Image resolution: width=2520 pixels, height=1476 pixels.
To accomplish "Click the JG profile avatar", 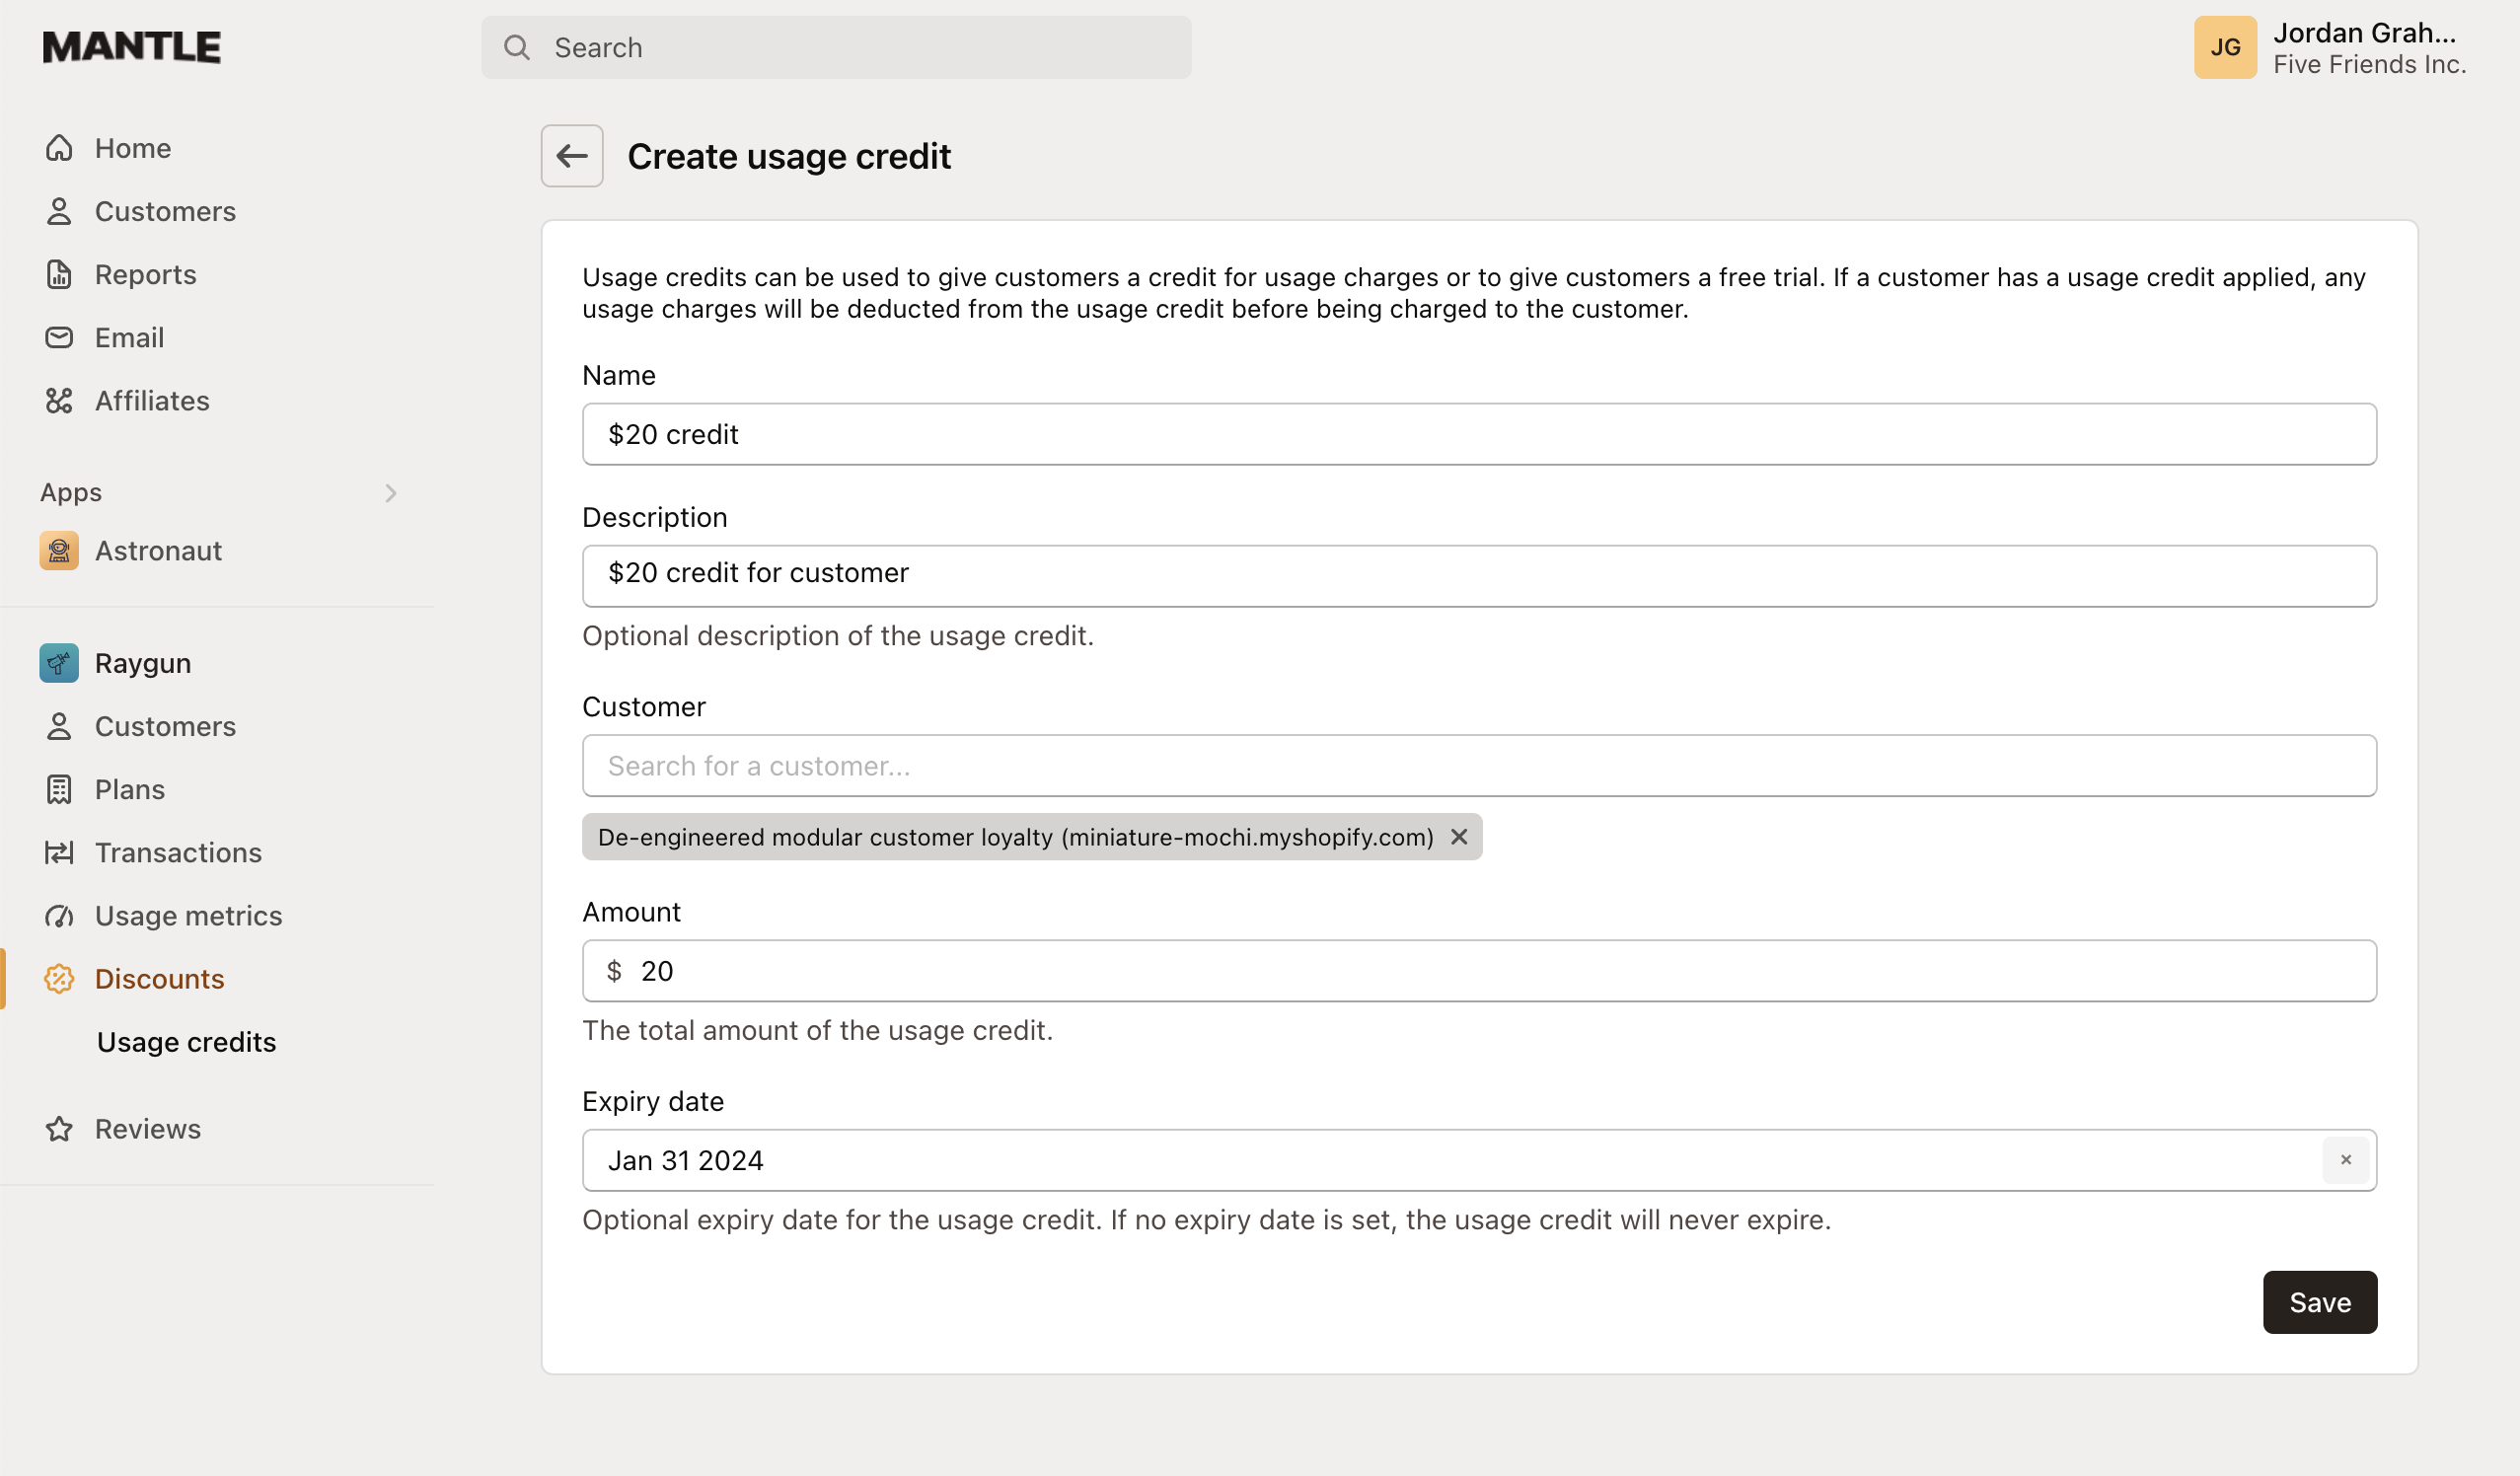I will tap(2225, 47).
